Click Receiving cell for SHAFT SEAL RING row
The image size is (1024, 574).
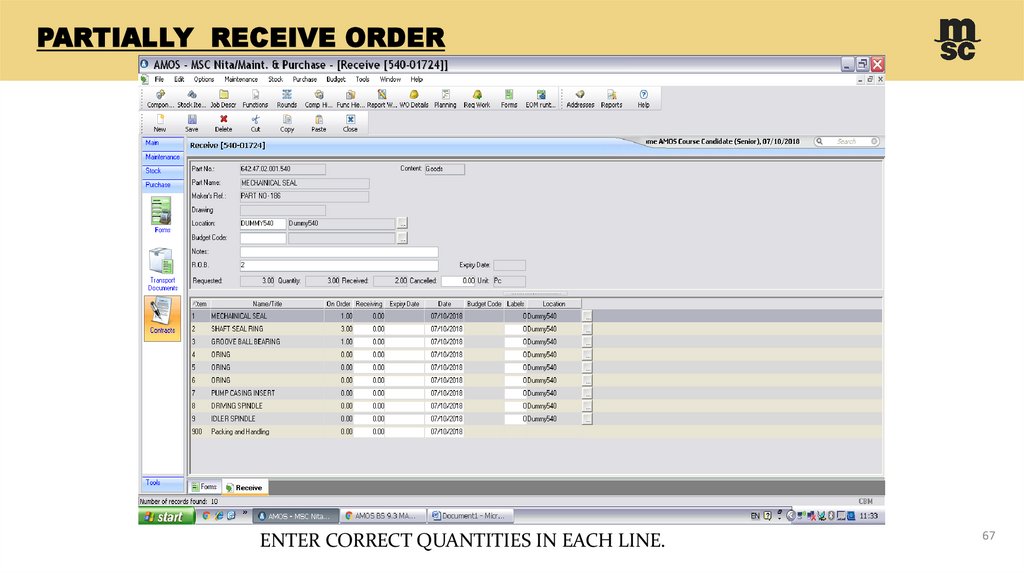point(370,329)
